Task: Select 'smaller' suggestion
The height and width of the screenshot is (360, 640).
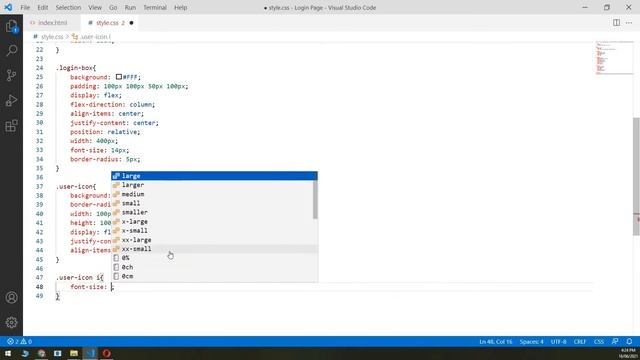Action: point(212,213)
